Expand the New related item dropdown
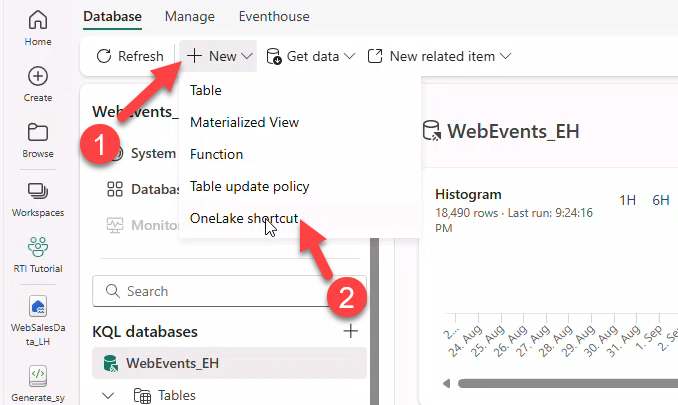 coord(440,57)
